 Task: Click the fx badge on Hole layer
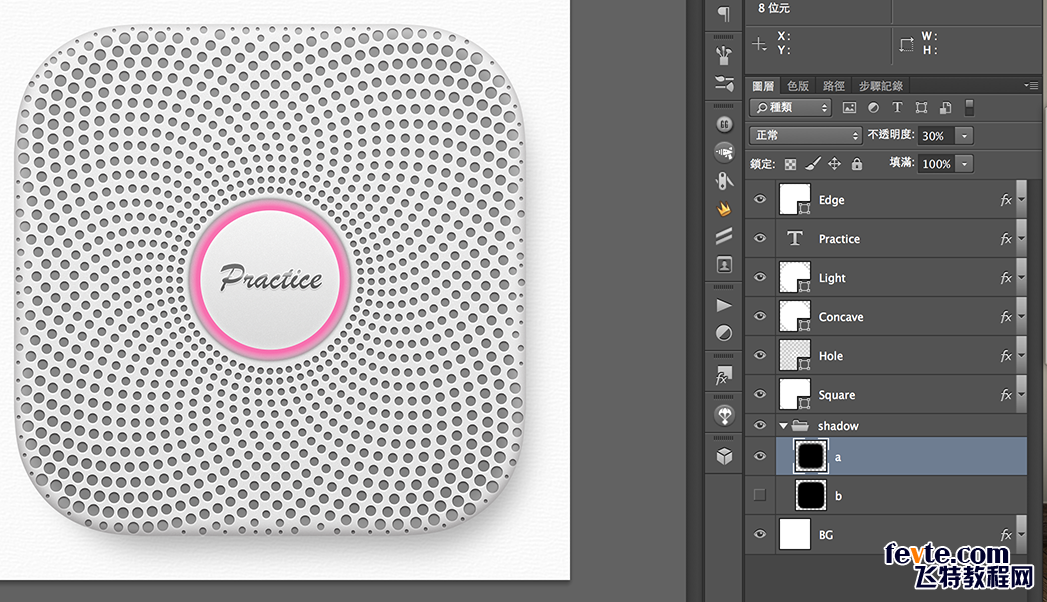[1006, 356]
